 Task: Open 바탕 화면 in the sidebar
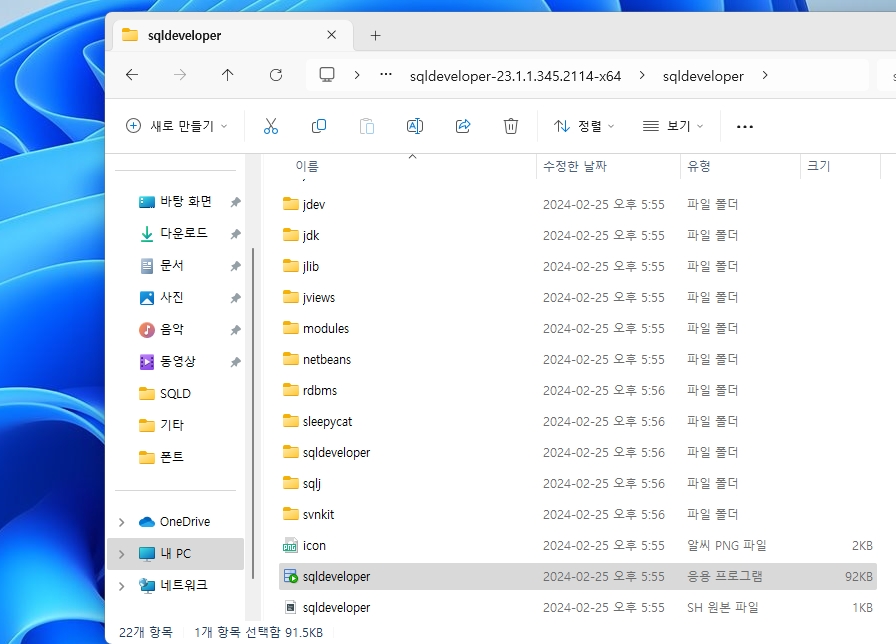[186, 201]
